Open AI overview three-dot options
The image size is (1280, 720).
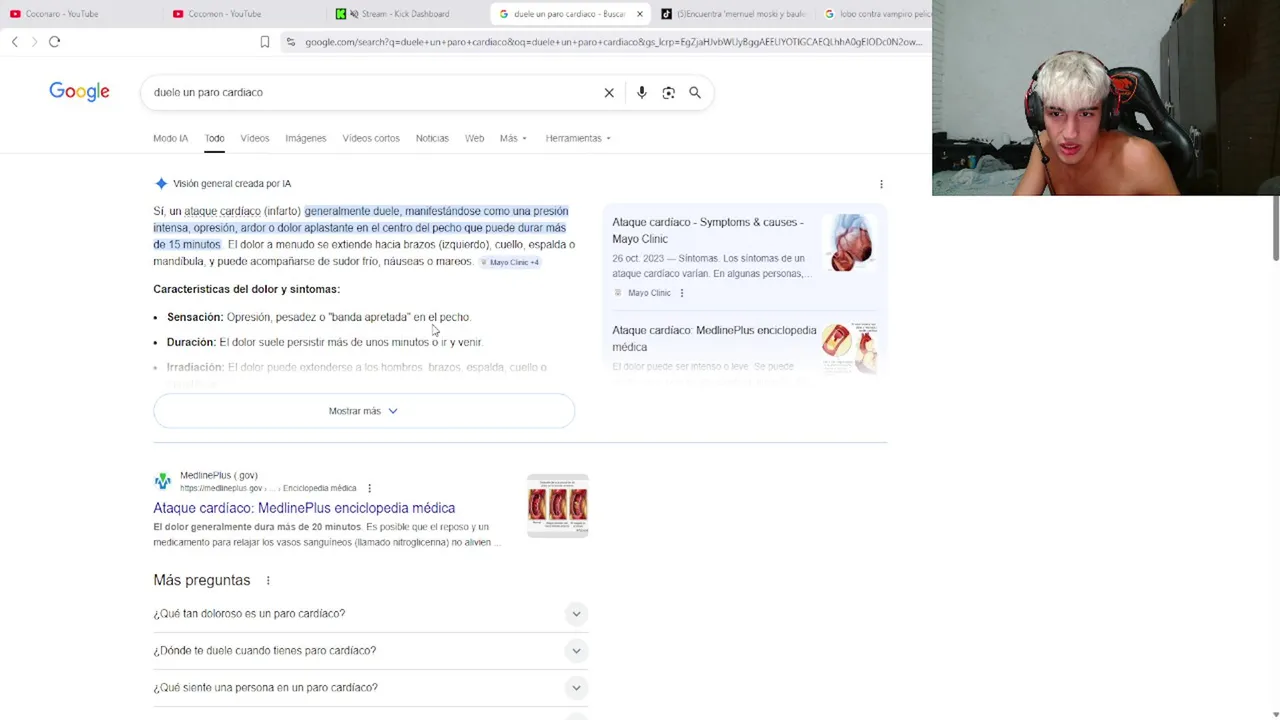(881, 184)
